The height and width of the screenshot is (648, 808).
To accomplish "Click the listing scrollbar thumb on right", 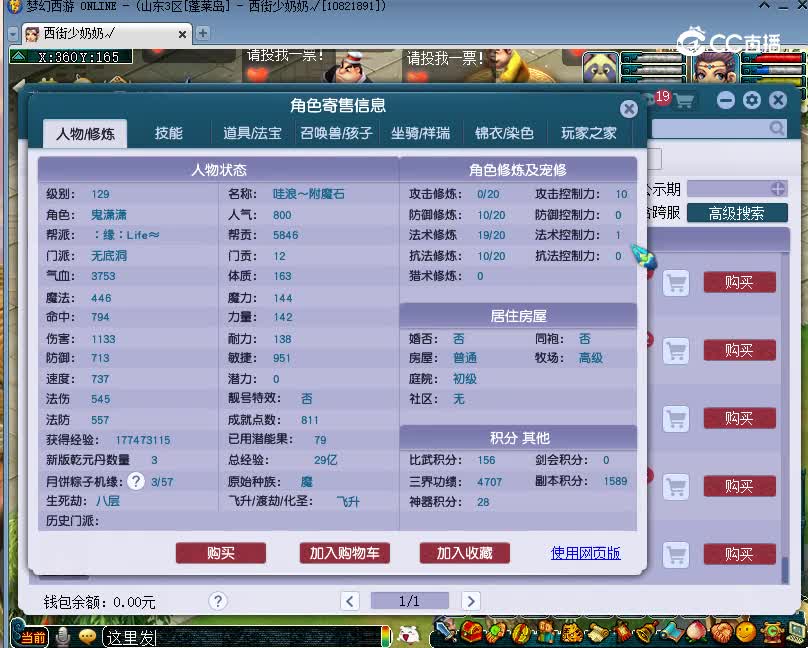I will pyautogui.click(x=785, y=569).
